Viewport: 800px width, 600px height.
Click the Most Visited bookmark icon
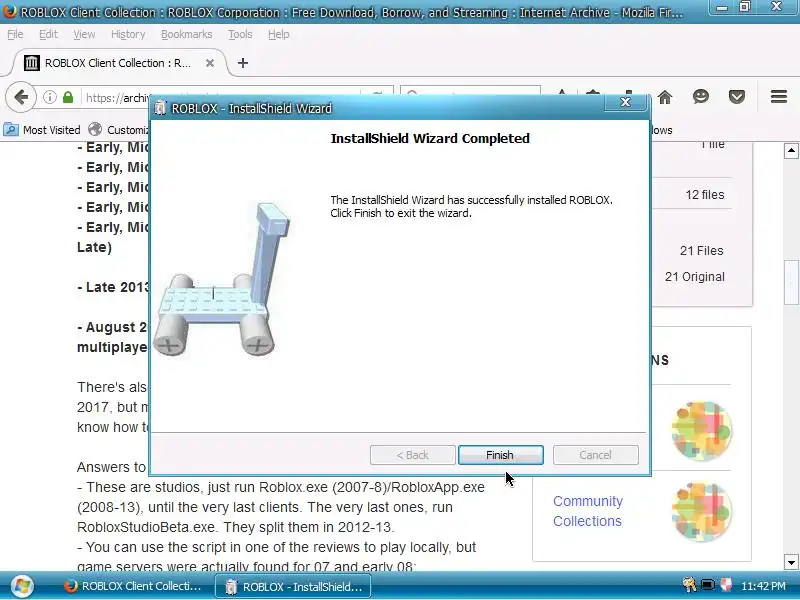click(11, 130)
